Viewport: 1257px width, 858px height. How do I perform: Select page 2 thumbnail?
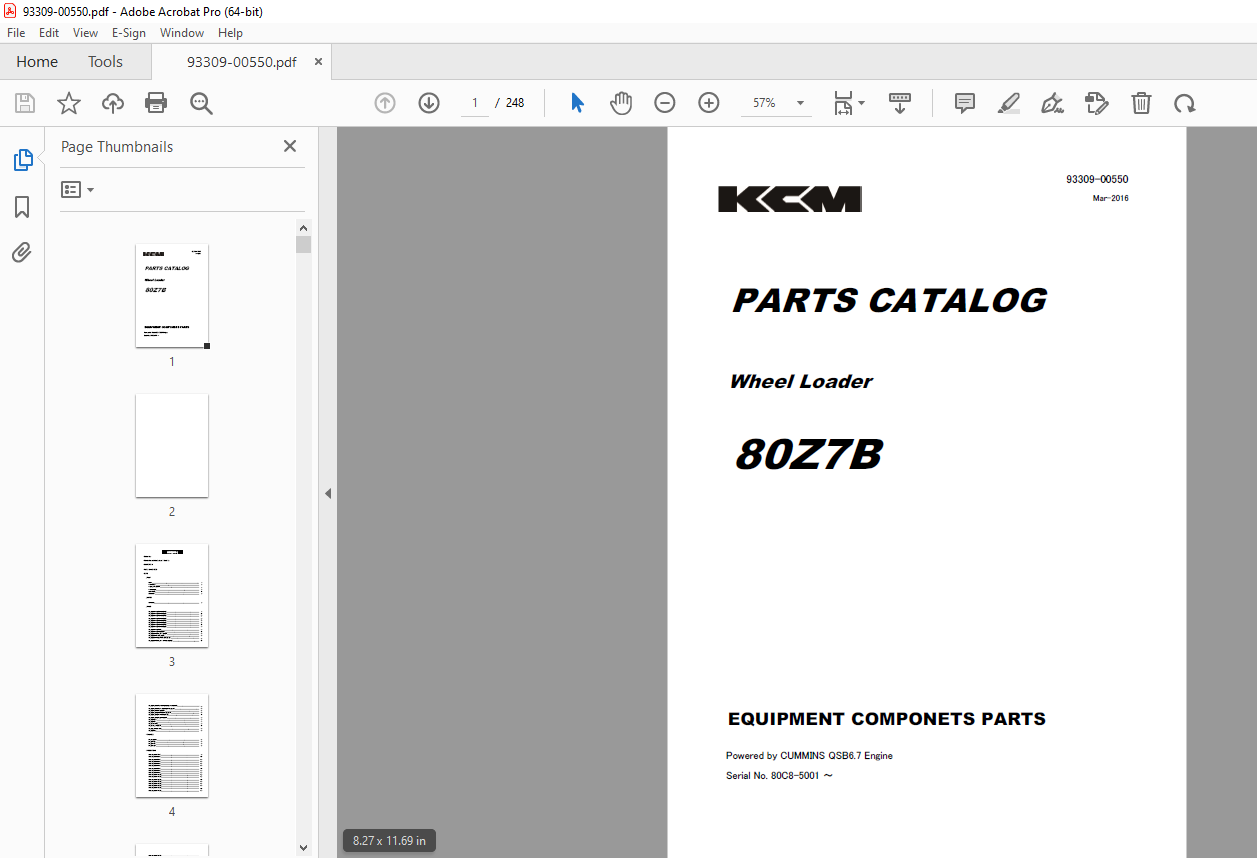pyautogui.click(x=172, y=445)
